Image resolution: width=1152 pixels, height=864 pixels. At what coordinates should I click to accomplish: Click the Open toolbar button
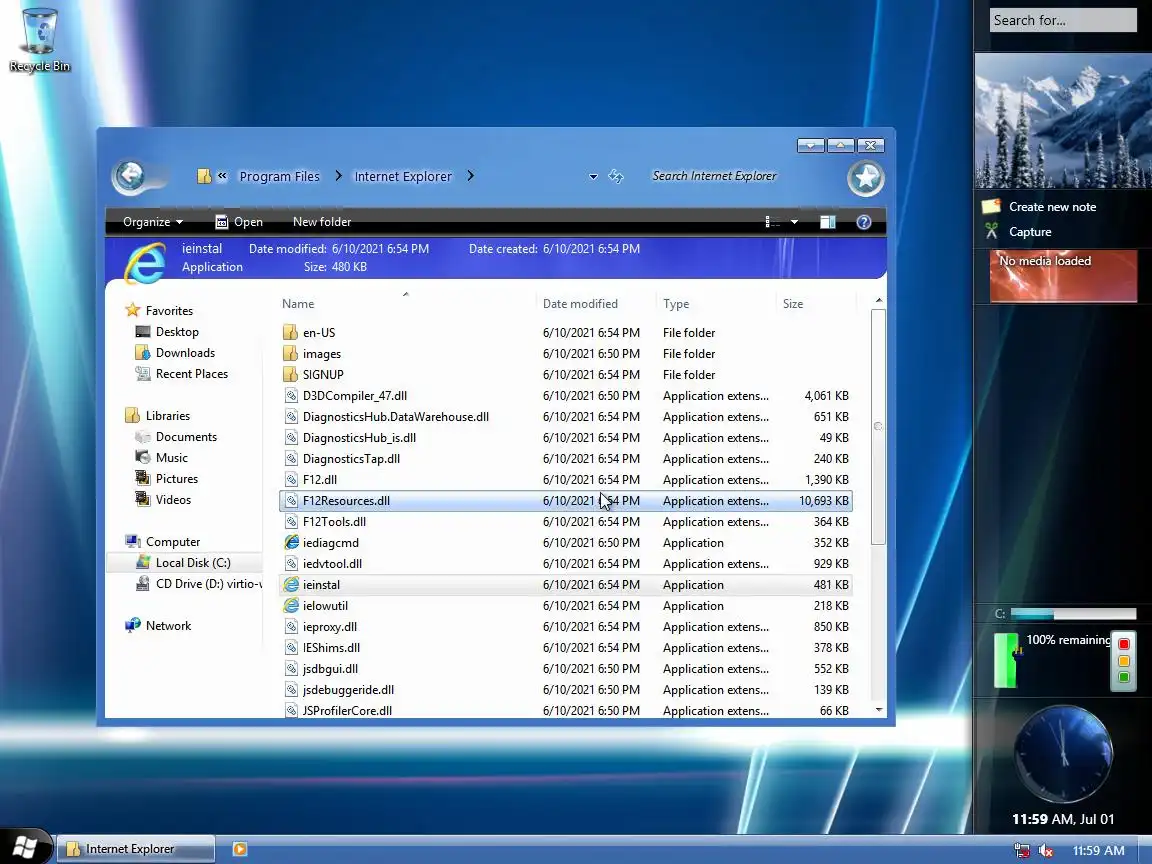pos(239,222)
